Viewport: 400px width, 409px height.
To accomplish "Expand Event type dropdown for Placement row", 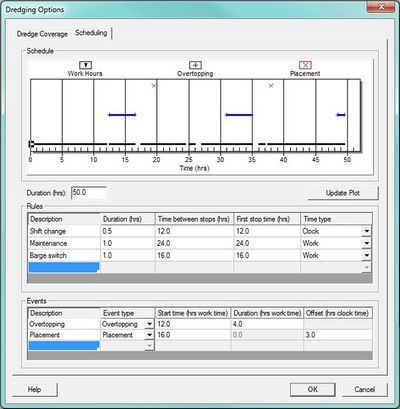I will click(x=149, y=335).
